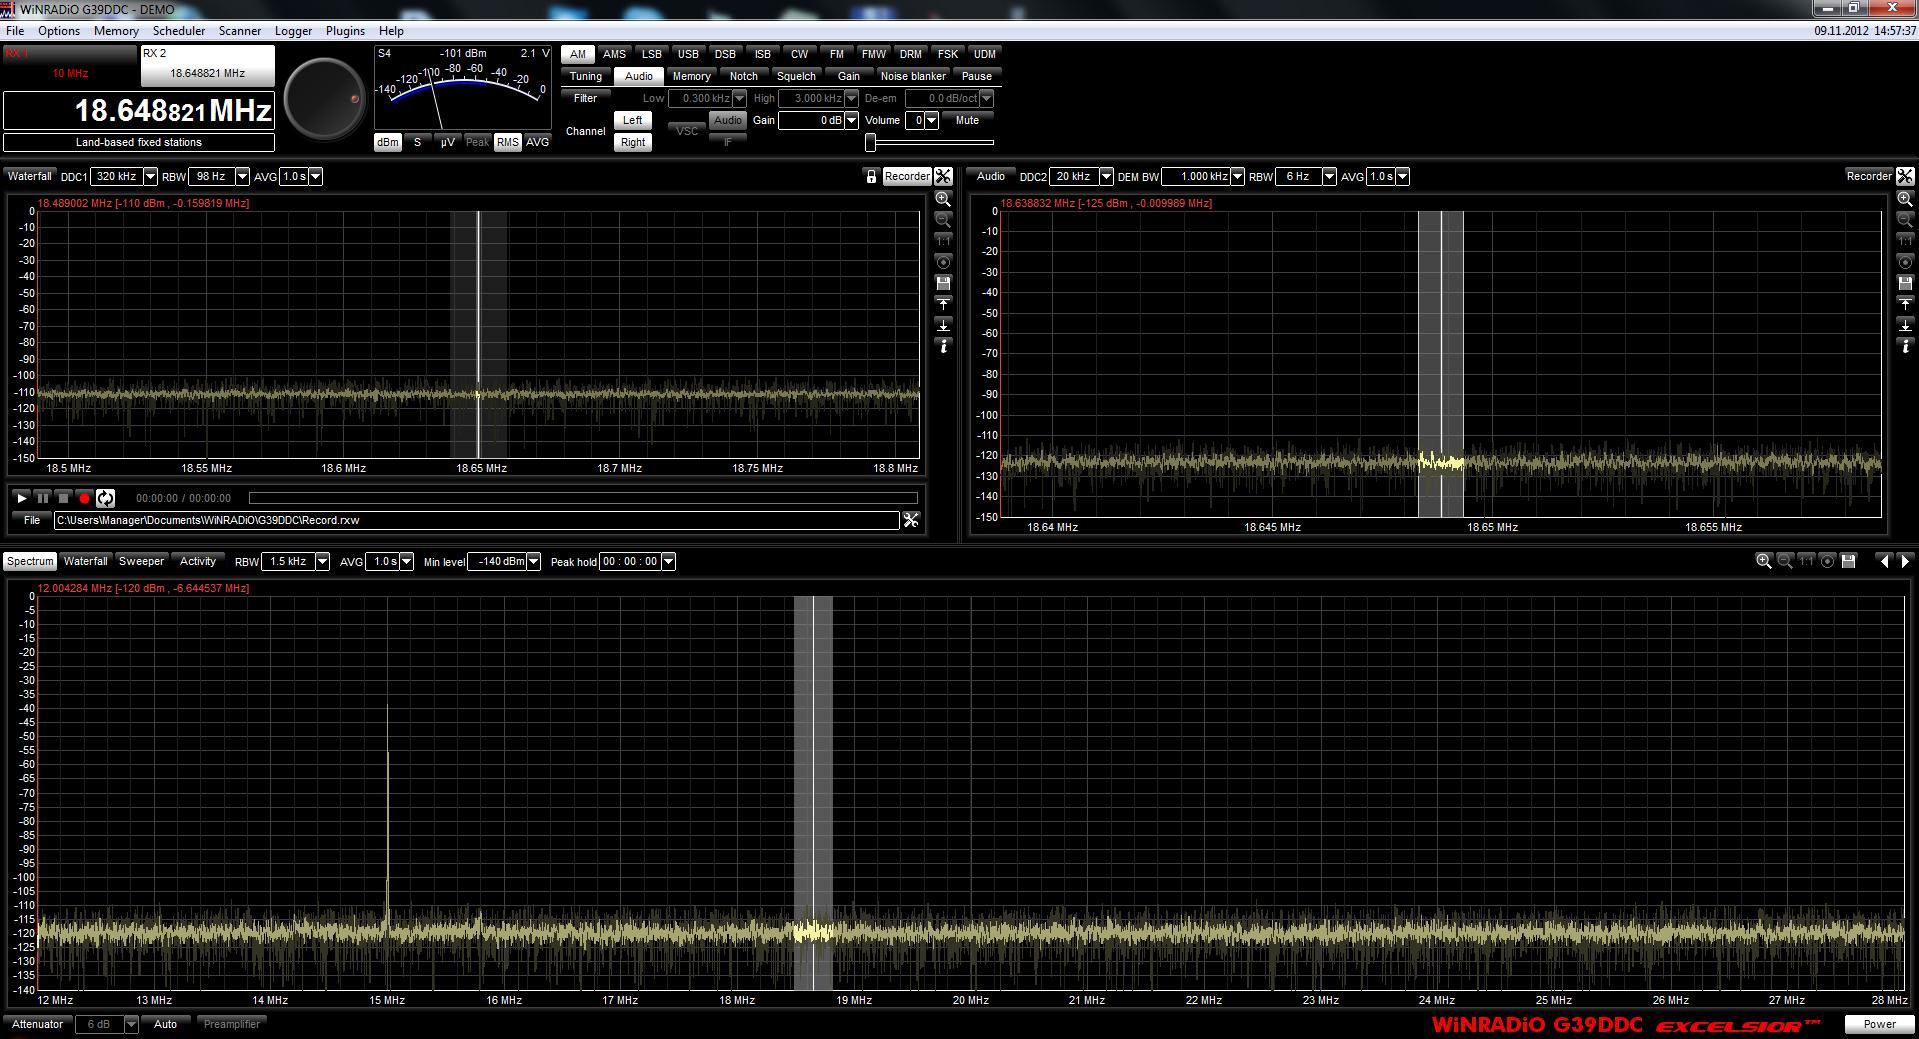This screenshot has width=1919, height=1039.
Task: Click the recorder File button
Action: pyautogui.click(x=32, y=520)
